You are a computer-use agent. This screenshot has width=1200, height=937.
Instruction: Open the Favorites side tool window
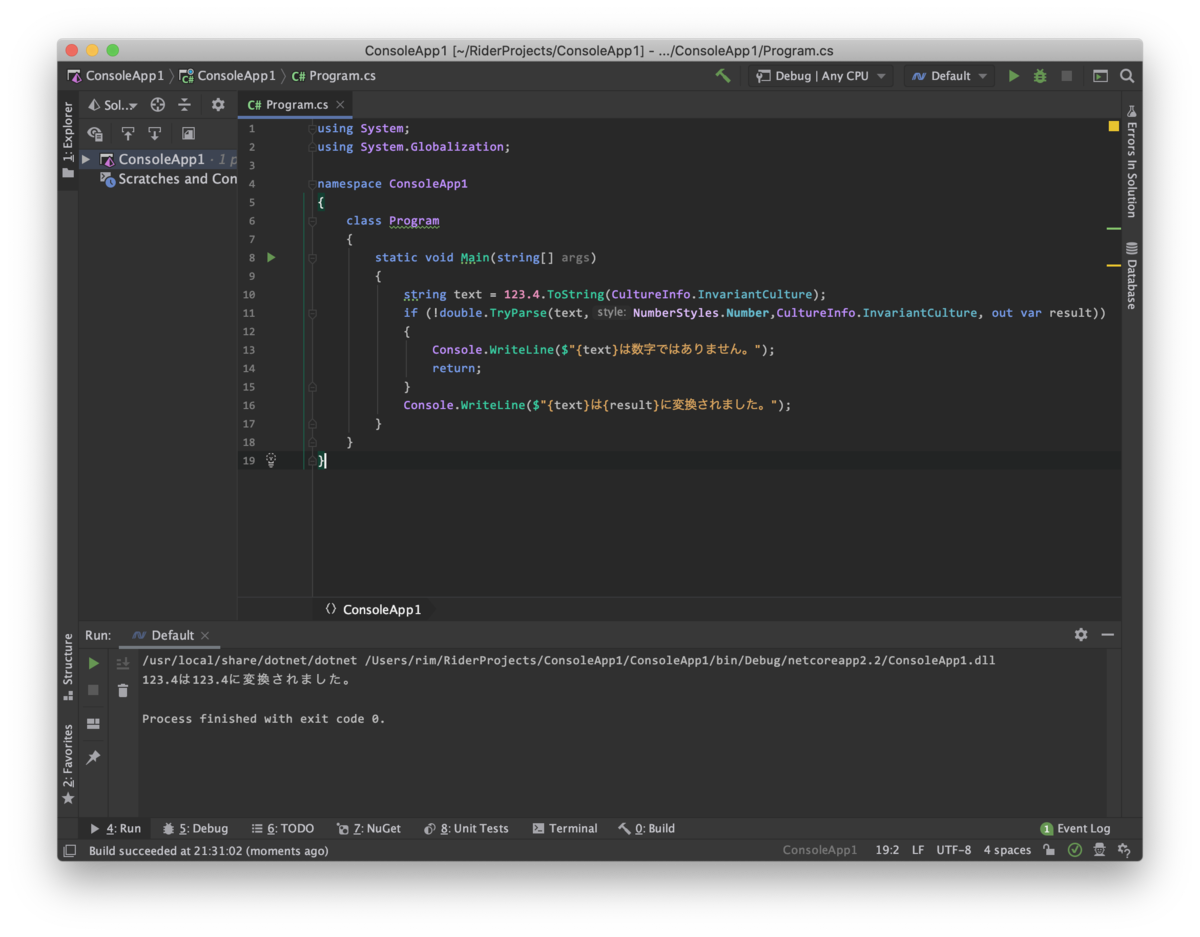pos(68,765)
